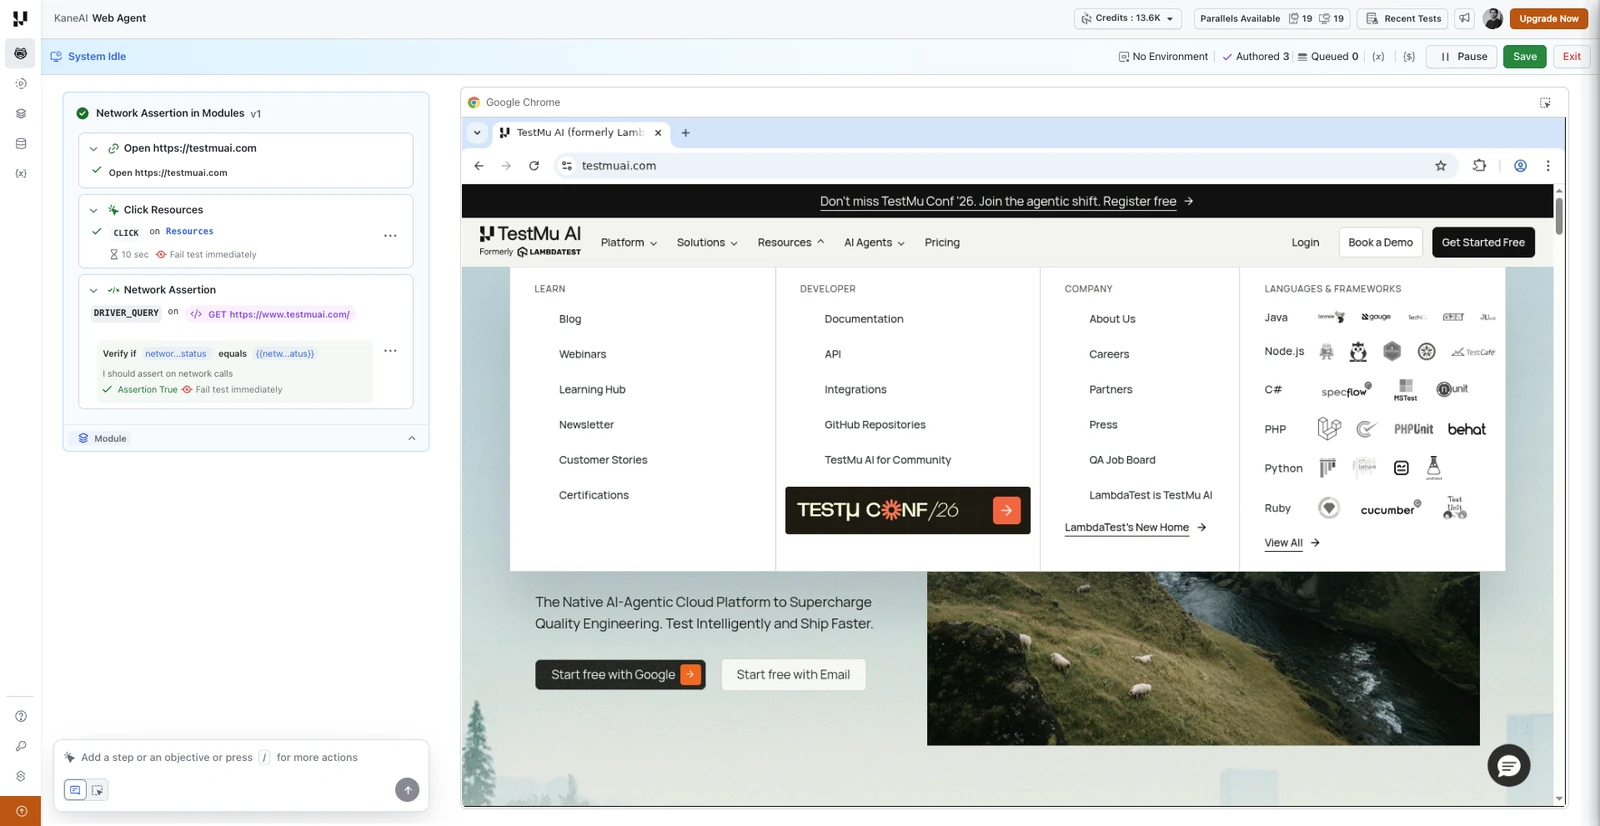Viewport: 1600px width, 826px height.
Task: Collapse the Resources menu
Action: coord(791,243)
